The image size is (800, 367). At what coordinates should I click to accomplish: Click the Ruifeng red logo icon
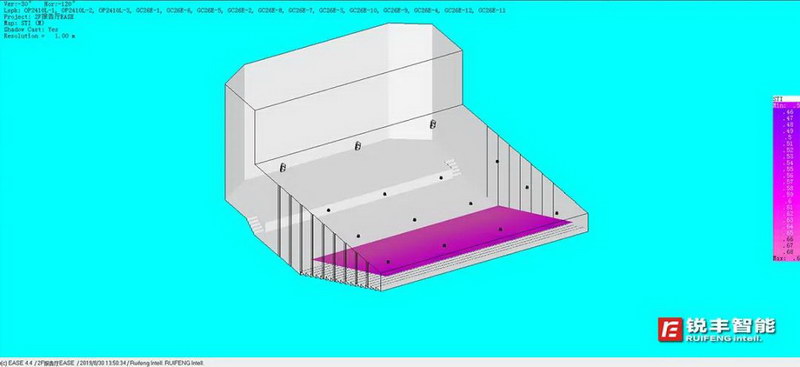pos(670,329)
